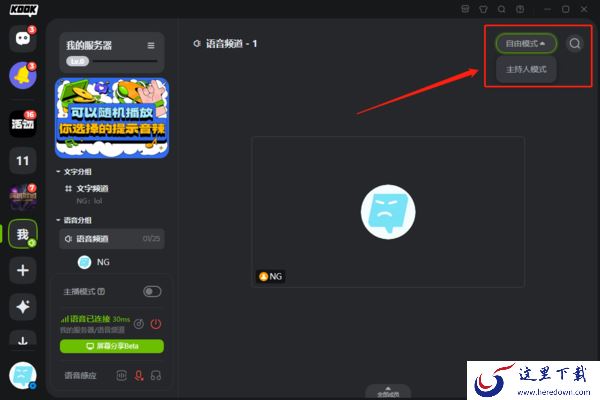Open the 我的服务器 hamburger menu
Image resolution: width=600 pixels, height=400 pixels.
click(151, 46)
